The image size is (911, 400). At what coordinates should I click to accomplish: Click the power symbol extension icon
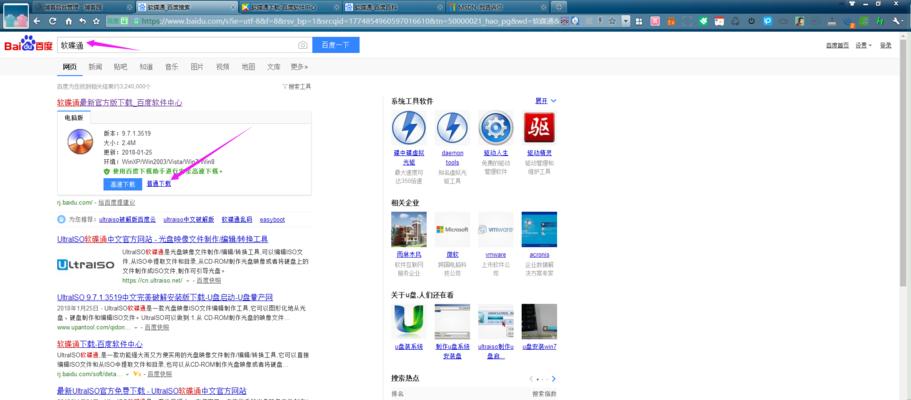click(752, 21)
